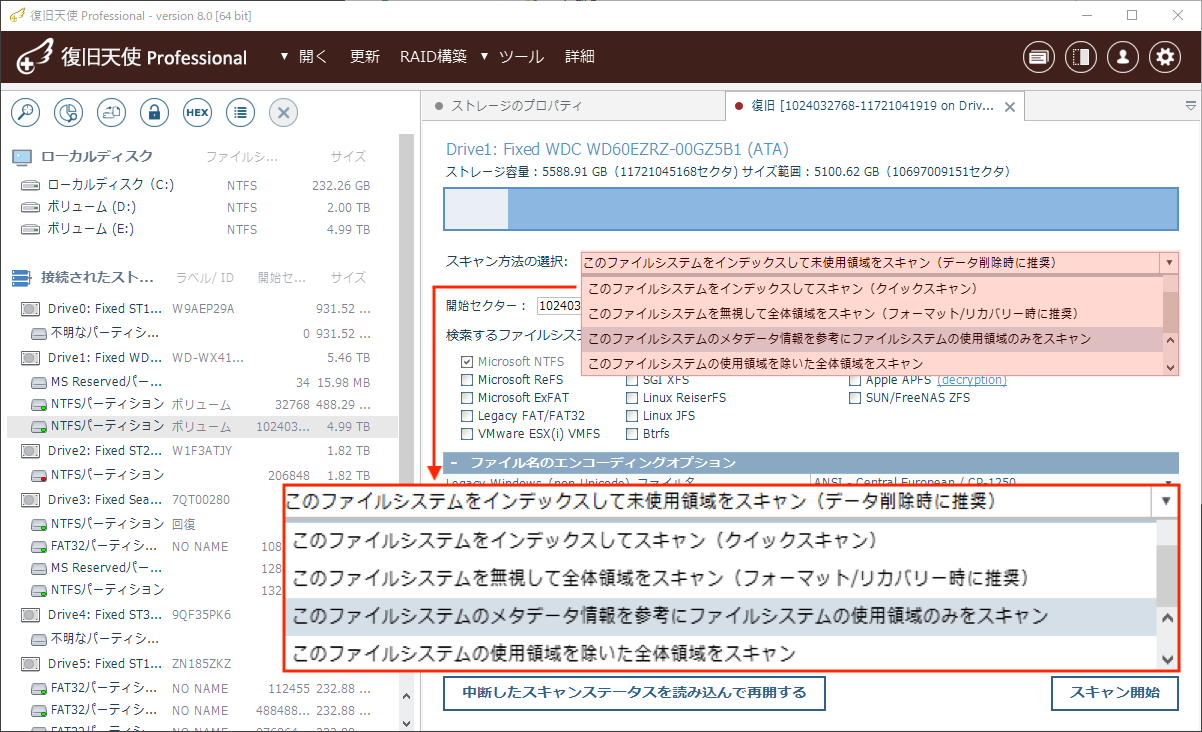Select the 不明なパーティシ... row under Drive0
1202x732 pixels.
click(x=203, y=332)
